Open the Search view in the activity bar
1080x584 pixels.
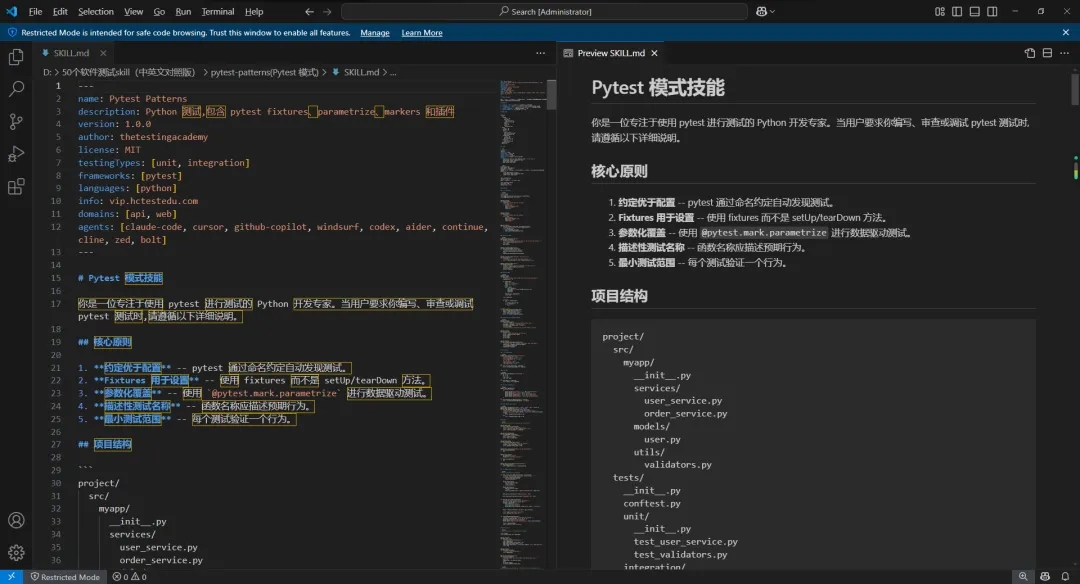coord(16,89)
